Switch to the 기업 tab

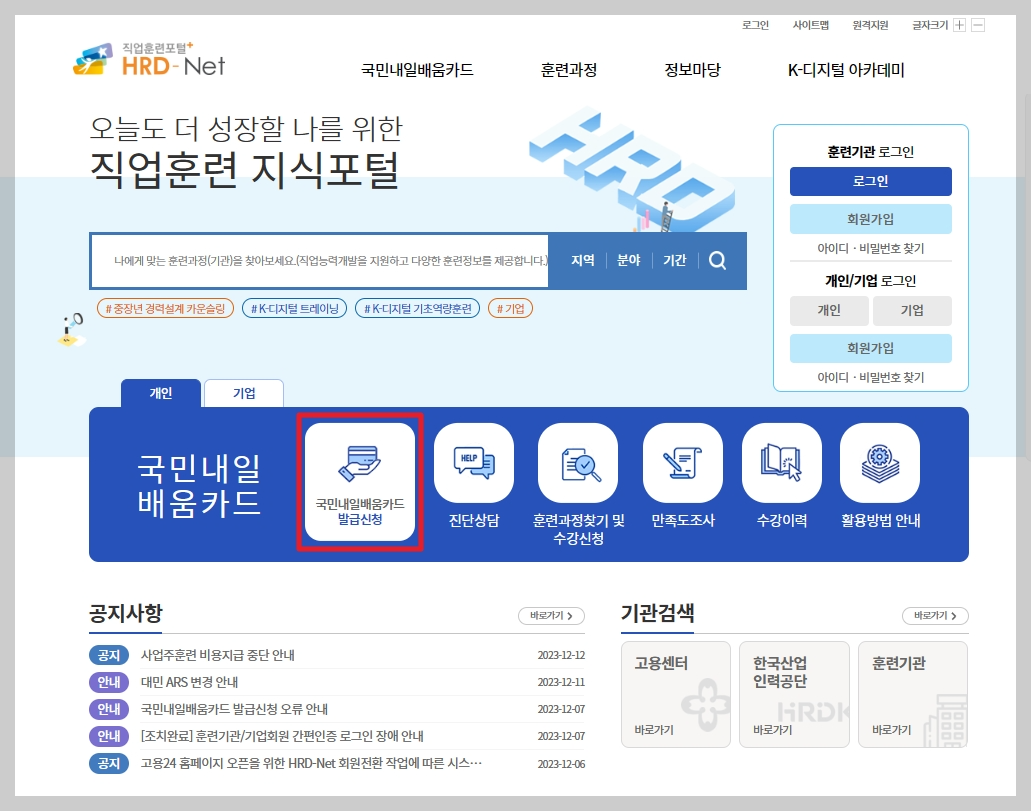(244, 393)
